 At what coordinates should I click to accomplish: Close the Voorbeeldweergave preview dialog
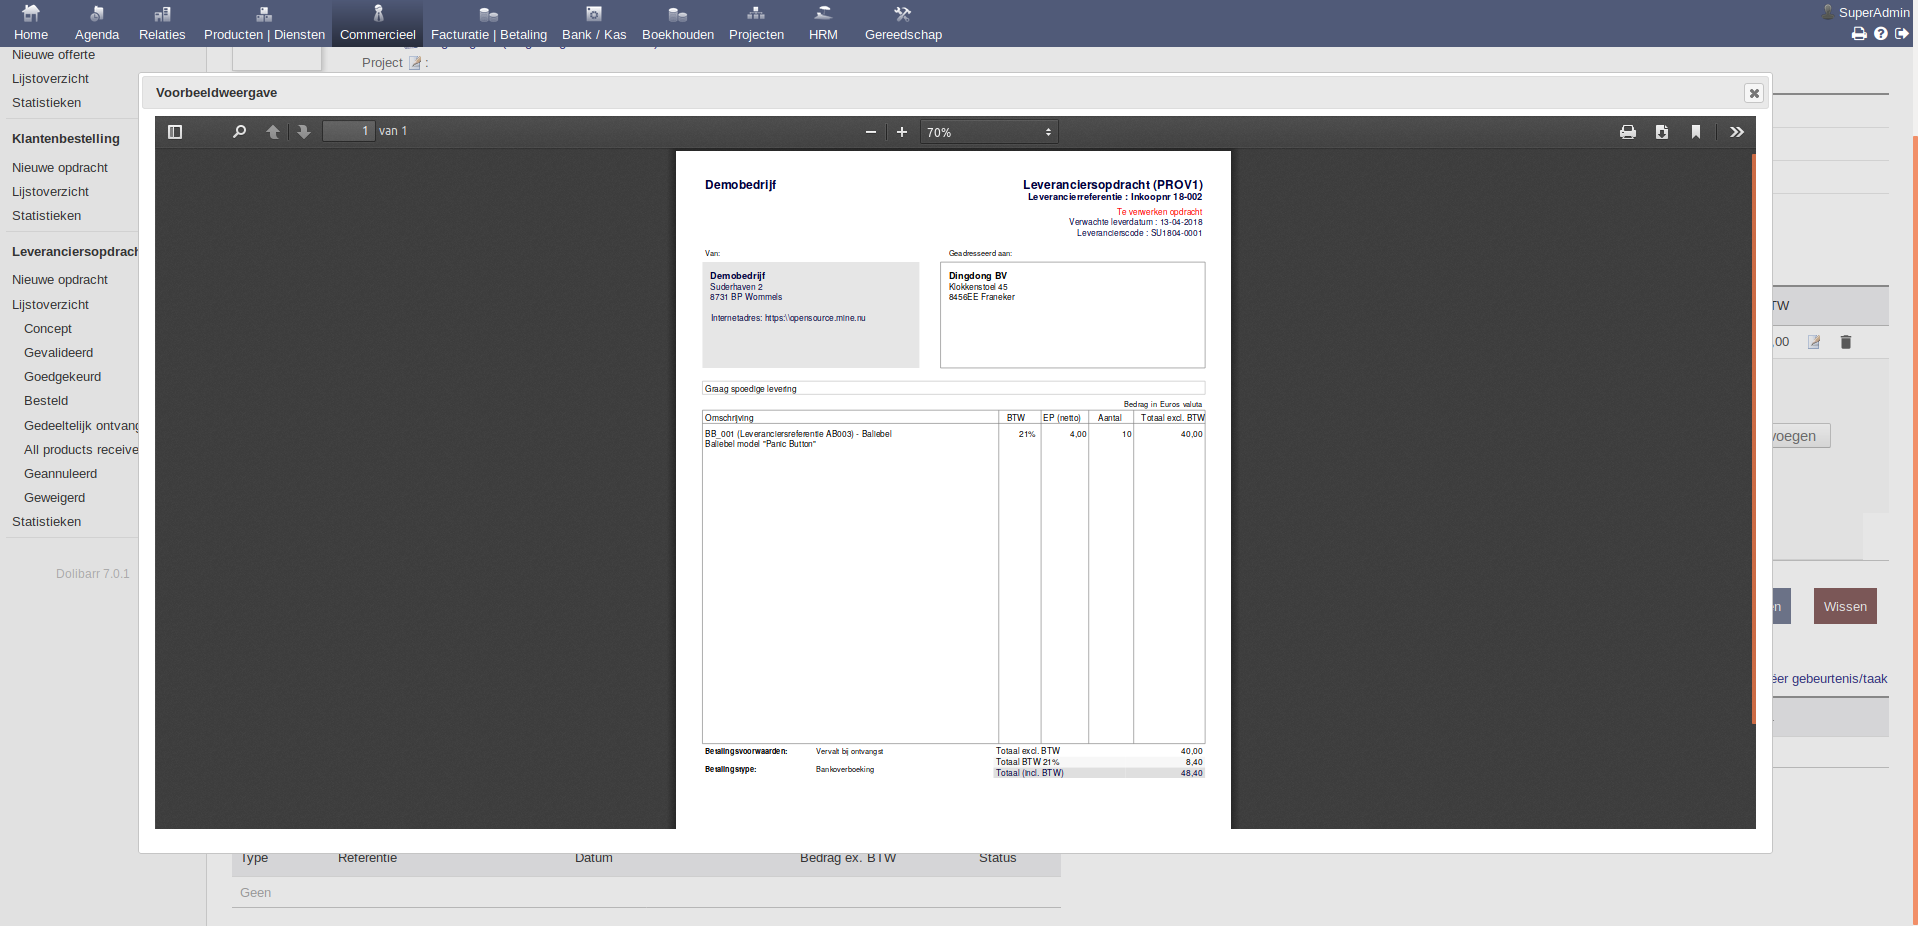1753,93
